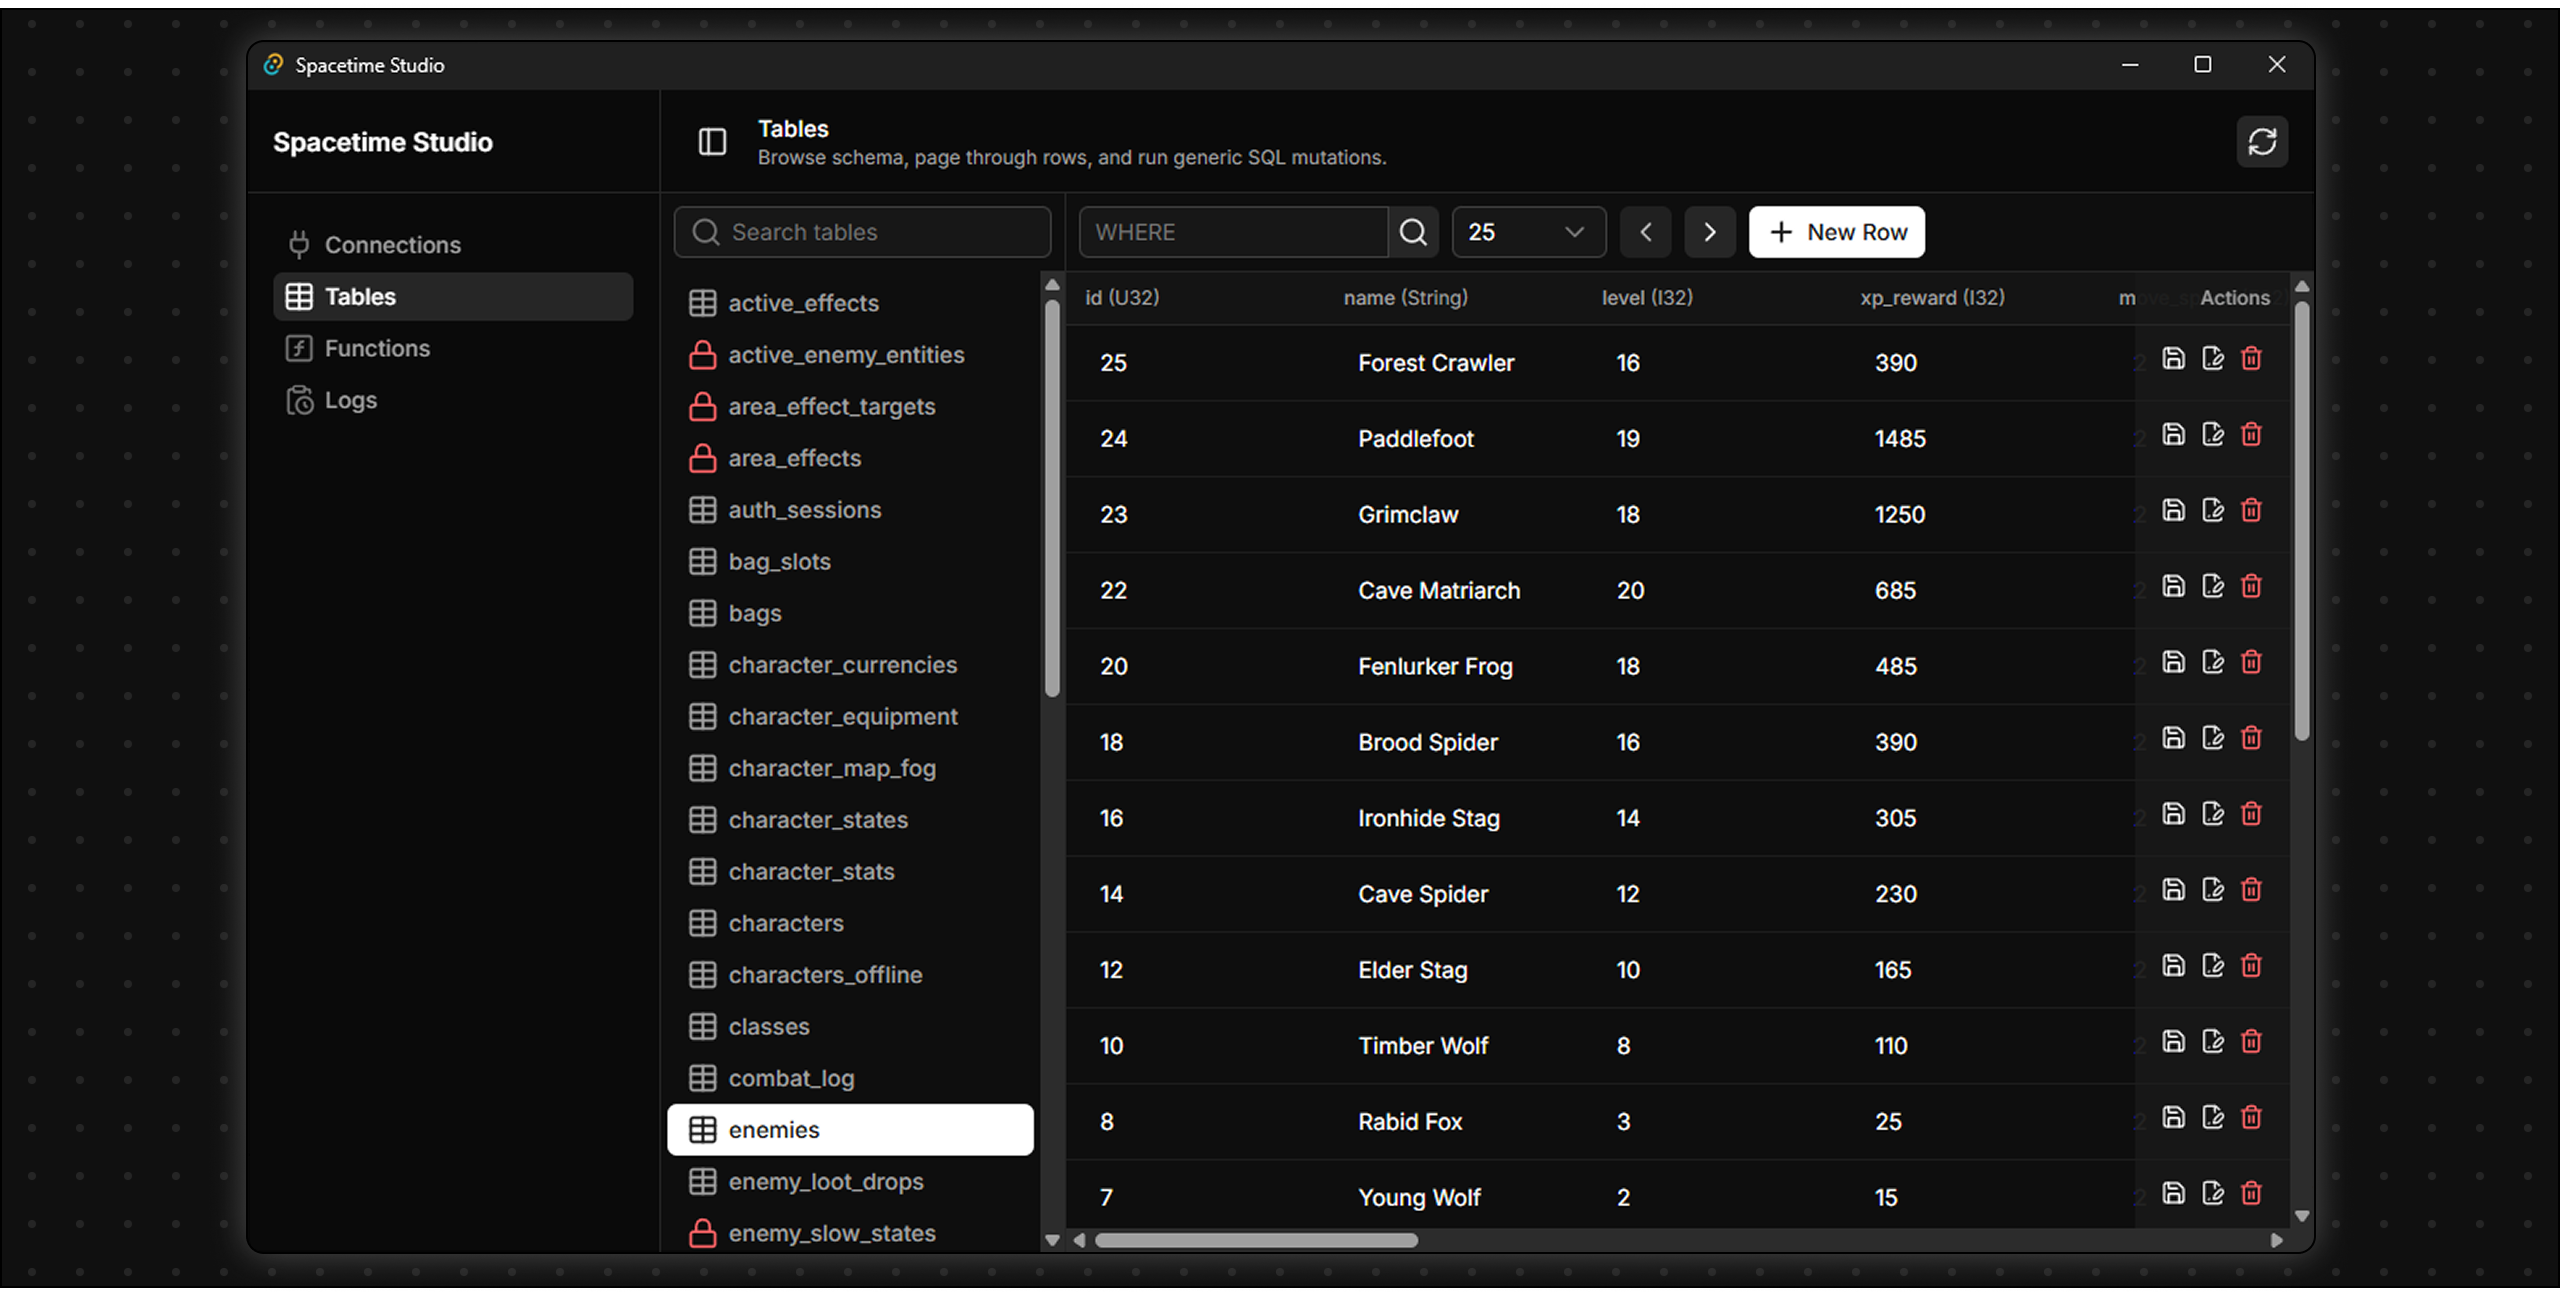2560x1294 pixels.
Task: Go to previous page of rows
Action: pos(1645,232)
